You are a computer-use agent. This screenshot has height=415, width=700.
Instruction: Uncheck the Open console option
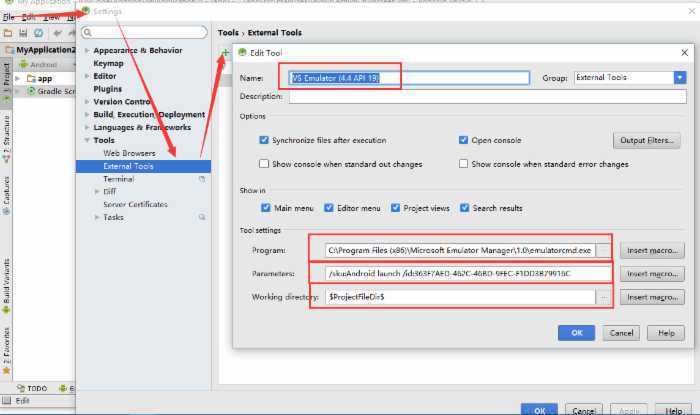tap(463, 140)
